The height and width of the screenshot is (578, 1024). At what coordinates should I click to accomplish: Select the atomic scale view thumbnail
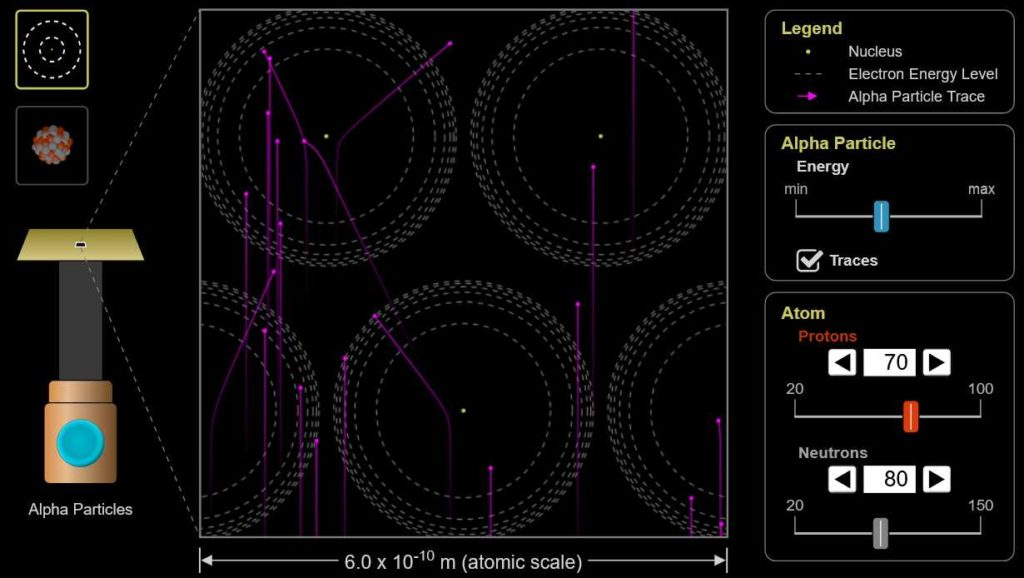[x=52, y=50]
